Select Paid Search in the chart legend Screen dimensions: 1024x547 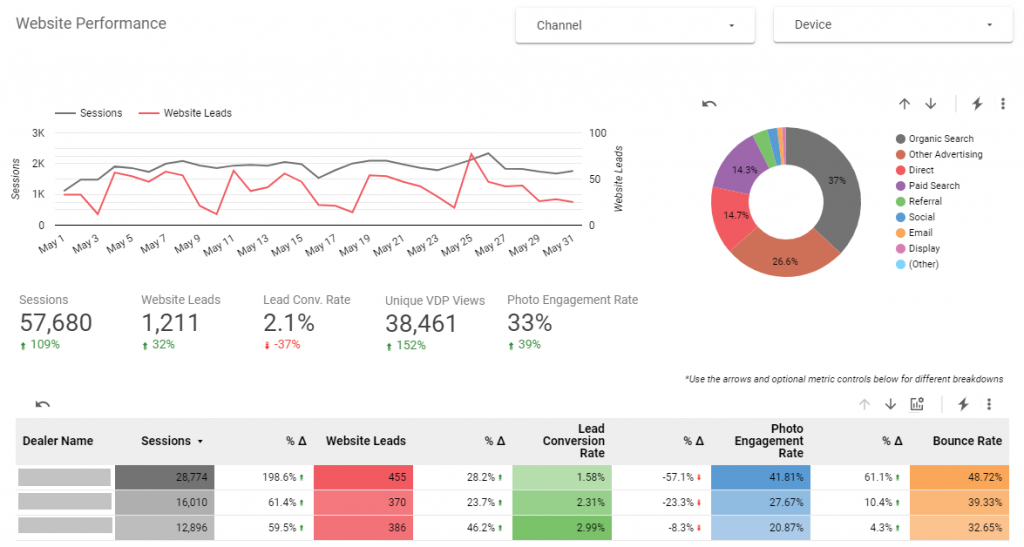point(933,186)
